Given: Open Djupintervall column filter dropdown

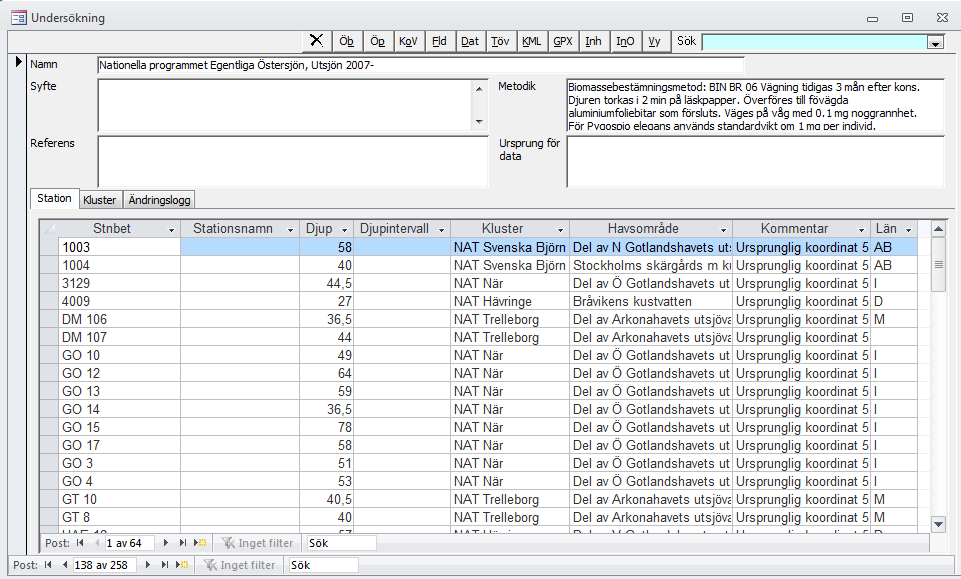Looking at the screenshot, I should click(x=441, y=230).
